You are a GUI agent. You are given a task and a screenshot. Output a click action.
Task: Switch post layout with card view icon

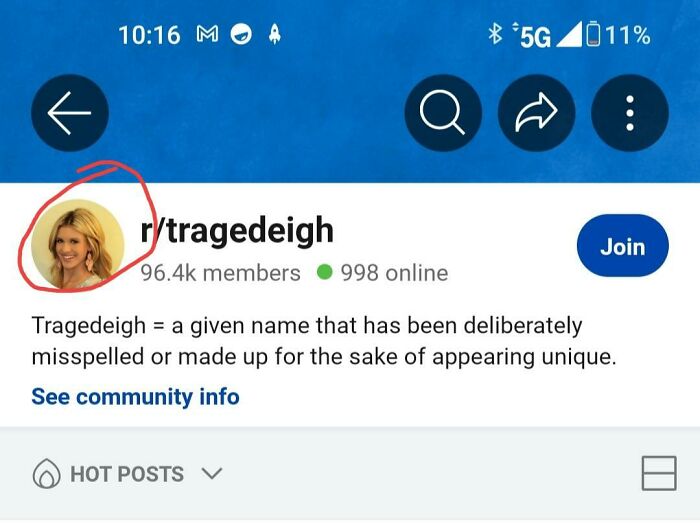[x=659, y=474]
